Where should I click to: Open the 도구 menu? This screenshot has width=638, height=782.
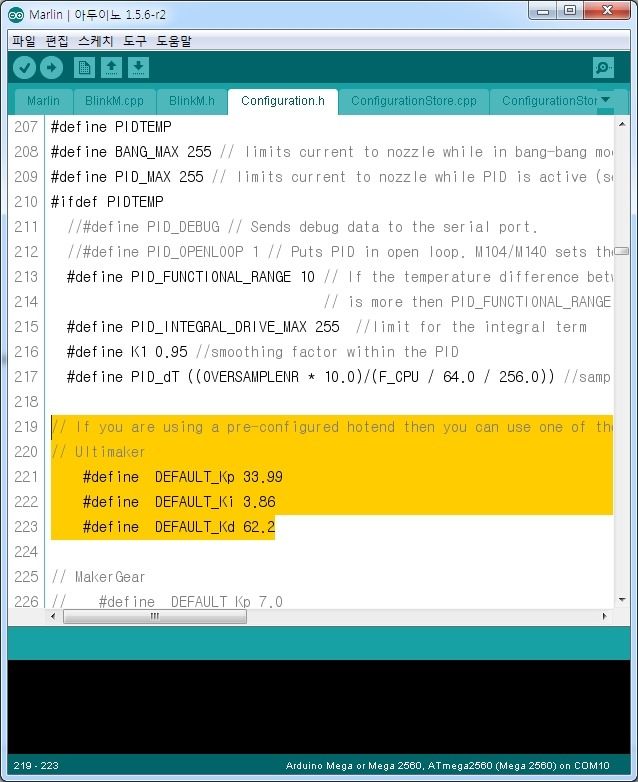click(x=135, y=41)
